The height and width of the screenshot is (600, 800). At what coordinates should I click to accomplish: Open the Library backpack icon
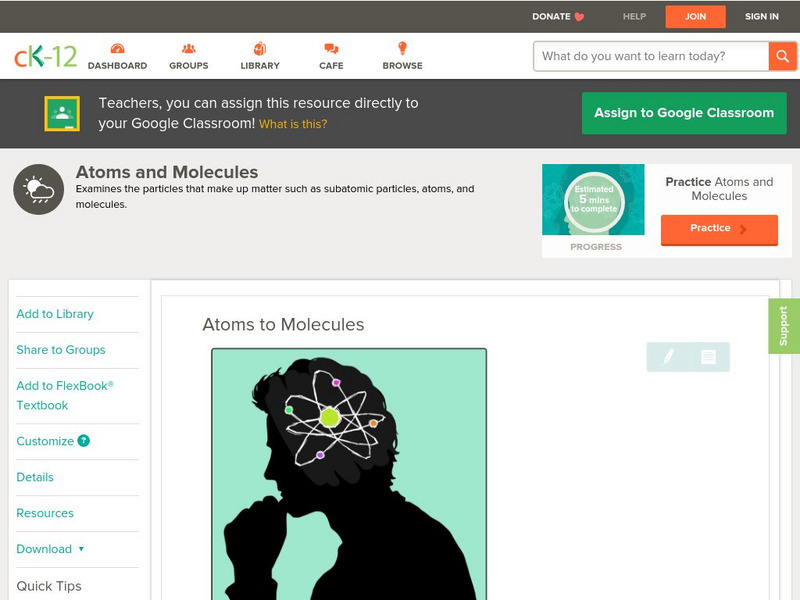[260, 48]
